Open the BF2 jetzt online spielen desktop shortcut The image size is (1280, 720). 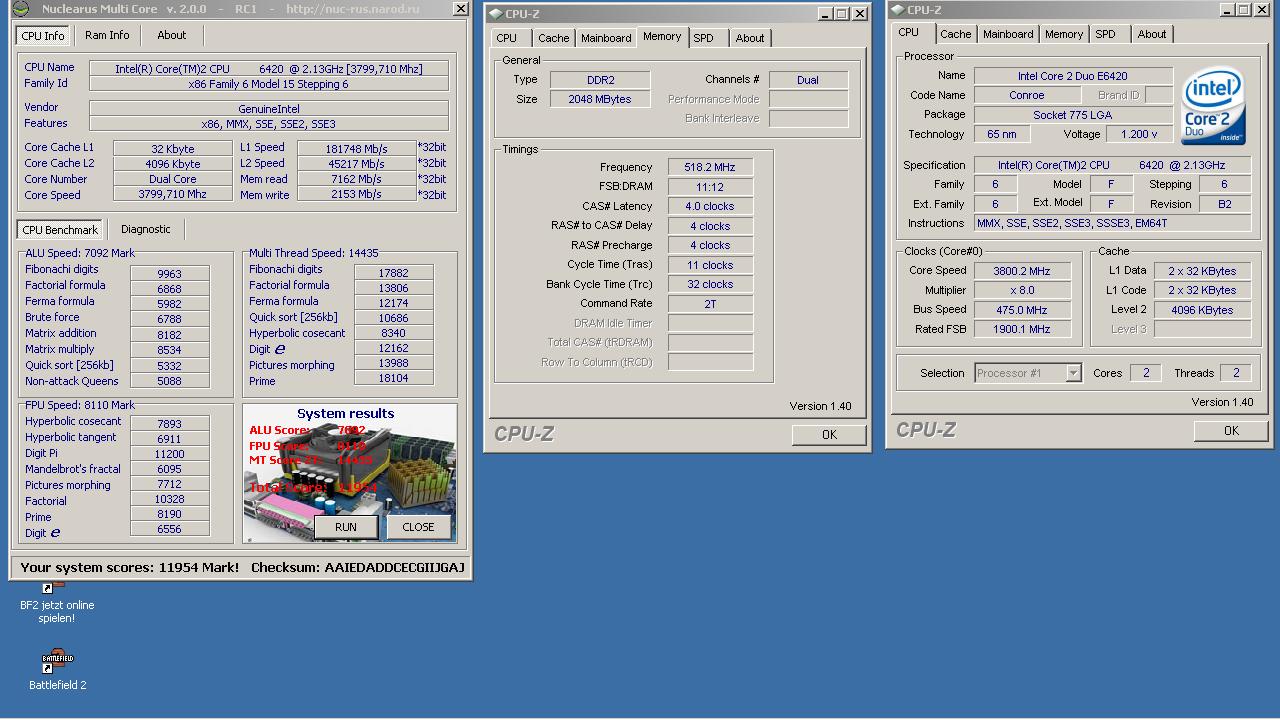[x=56, y=603]
